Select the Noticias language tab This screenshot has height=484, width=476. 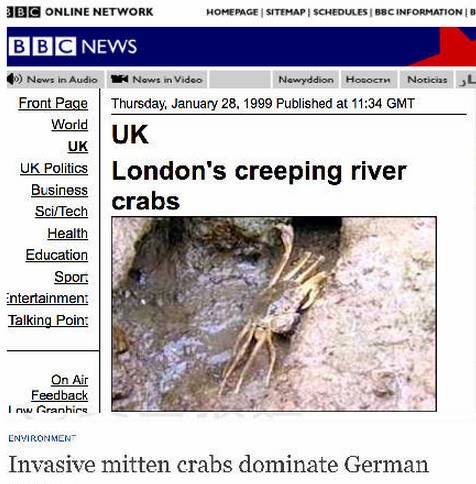[x=427, y=80]
